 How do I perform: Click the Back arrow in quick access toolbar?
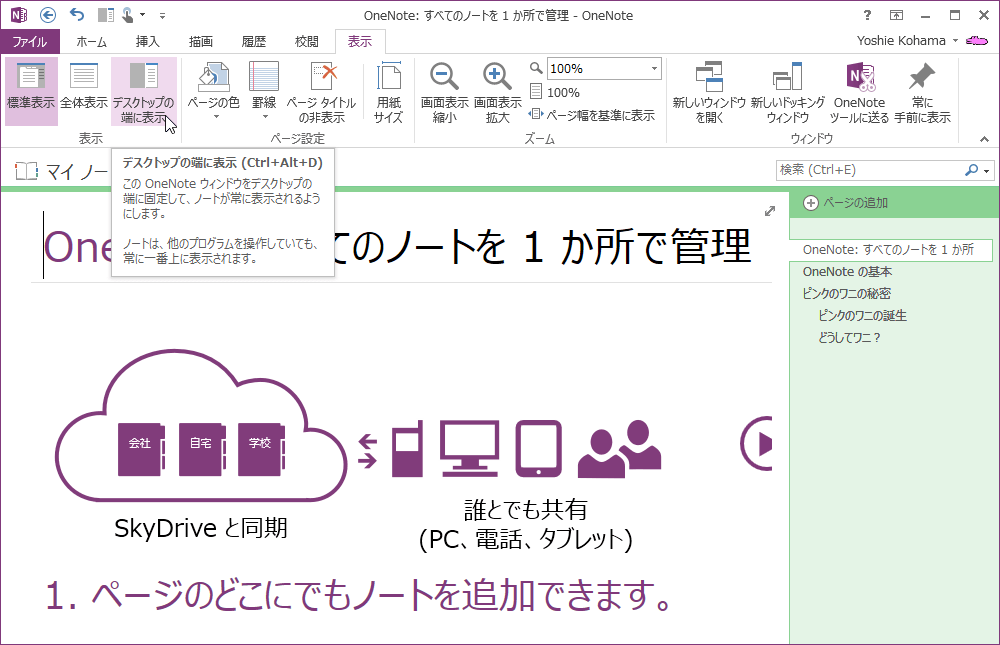tap(48, 15)
